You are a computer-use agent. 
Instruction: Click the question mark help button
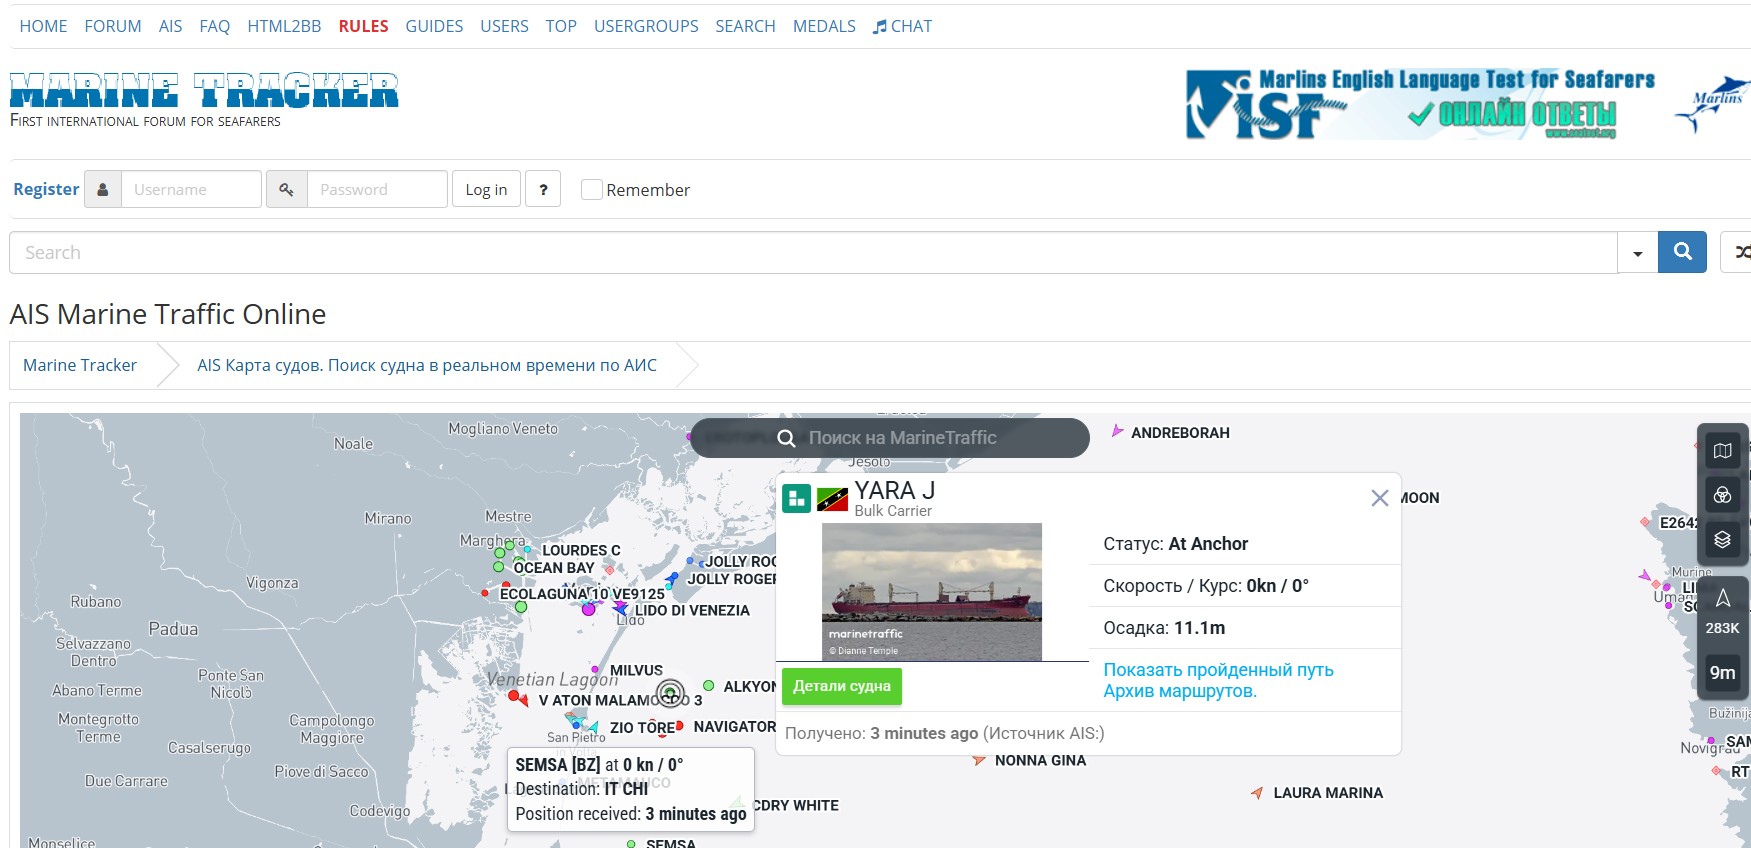pyautogui.click(x=543, y=189)
